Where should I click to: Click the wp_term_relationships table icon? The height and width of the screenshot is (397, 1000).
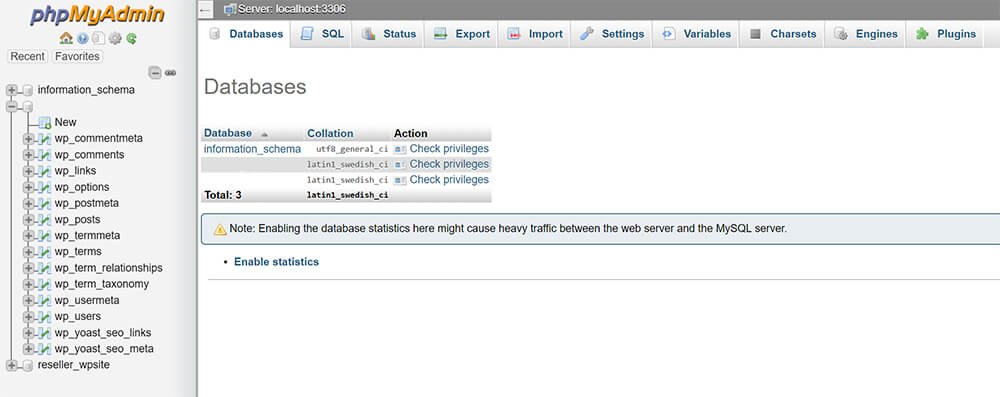(x=44, y=268)
